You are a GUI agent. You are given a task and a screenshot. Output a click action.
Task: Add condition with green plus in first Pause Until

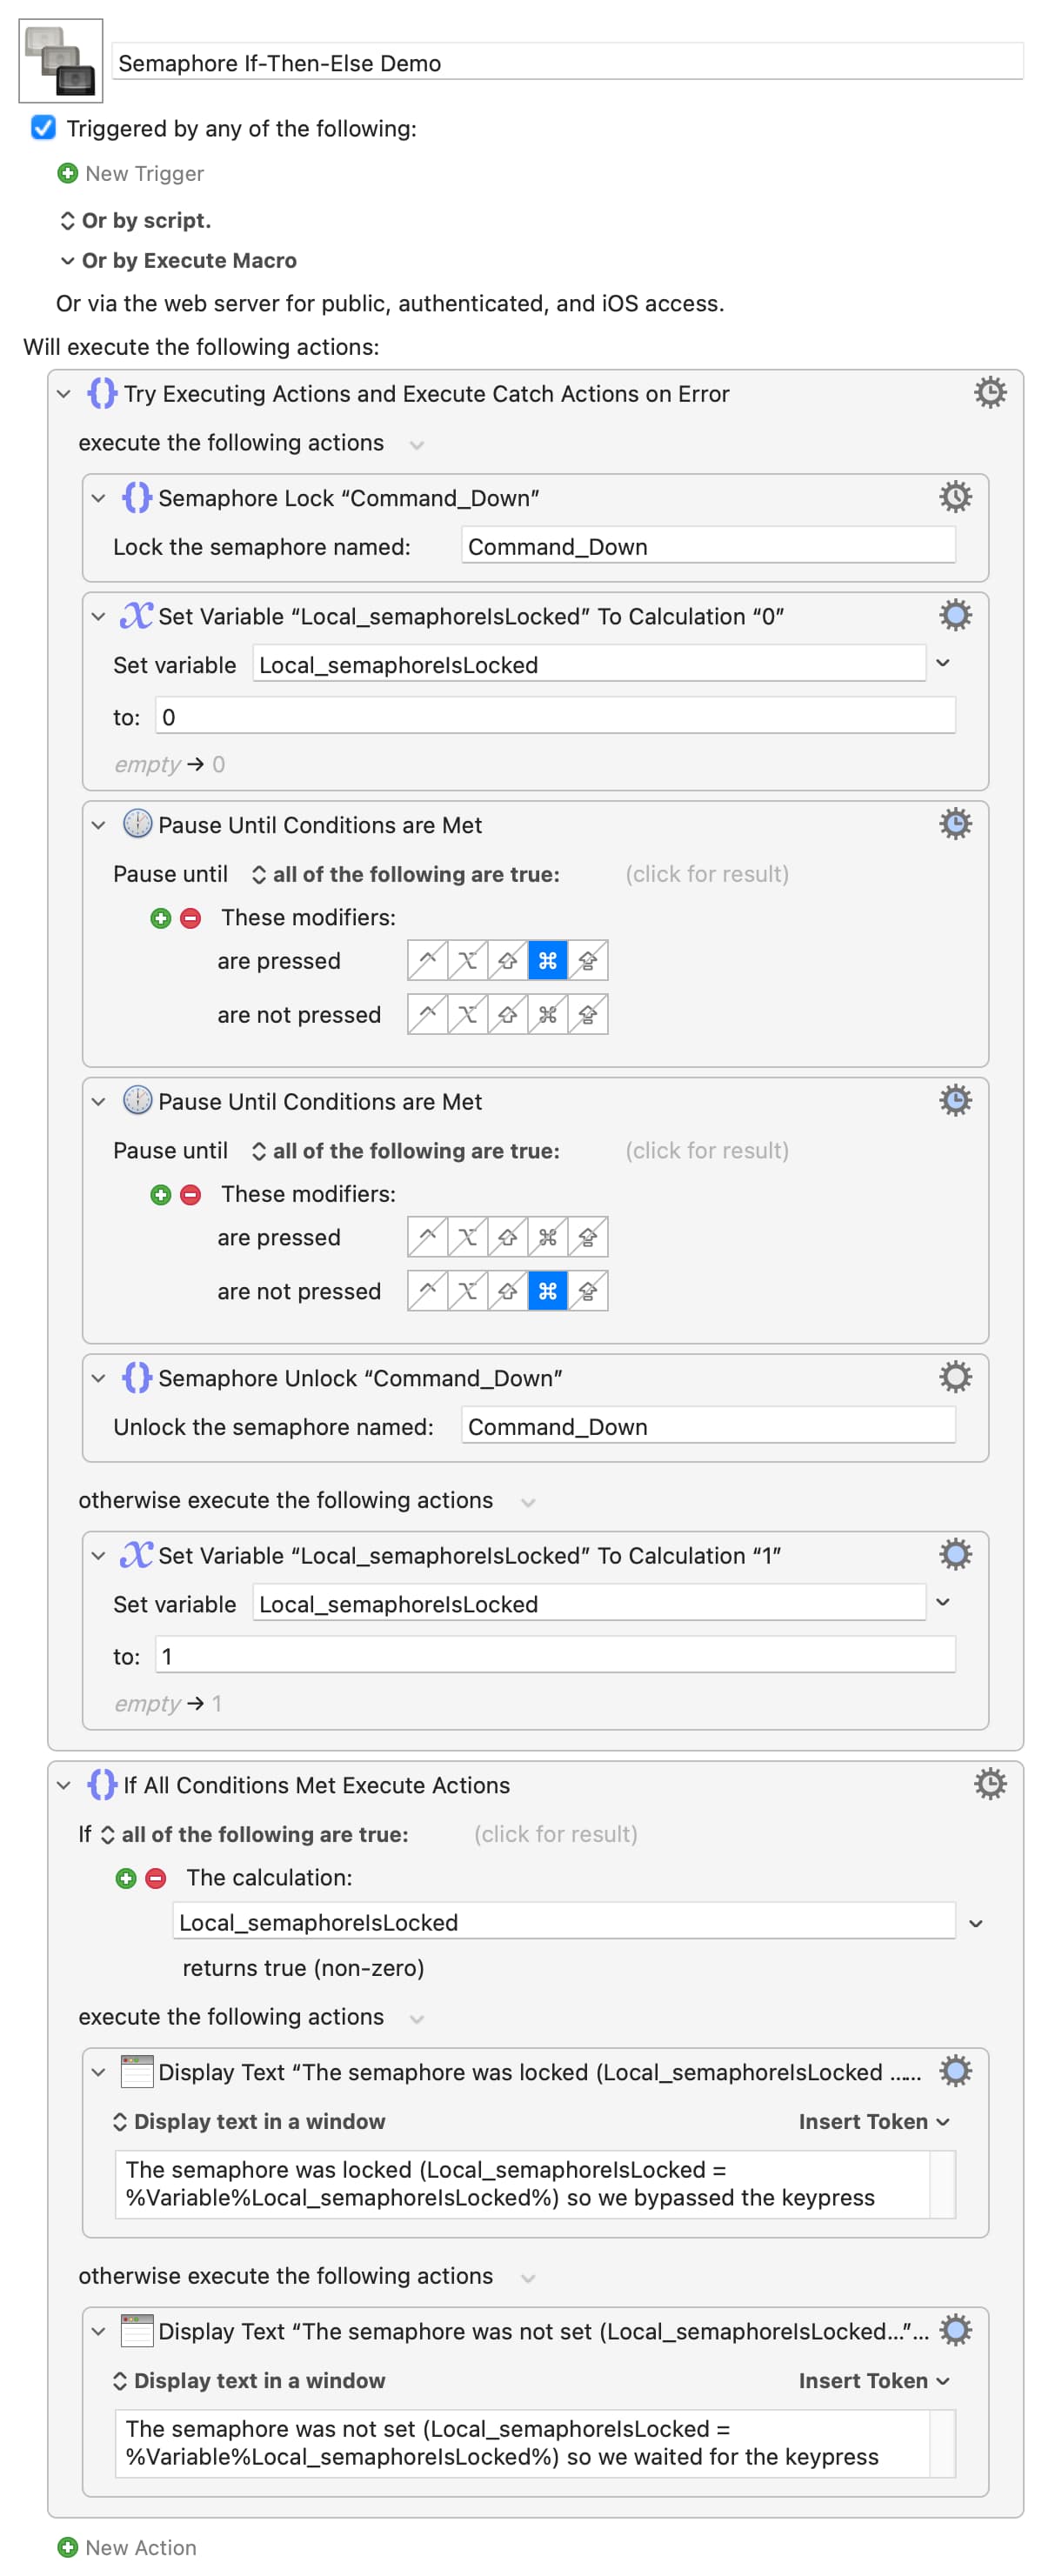(160, 917)
